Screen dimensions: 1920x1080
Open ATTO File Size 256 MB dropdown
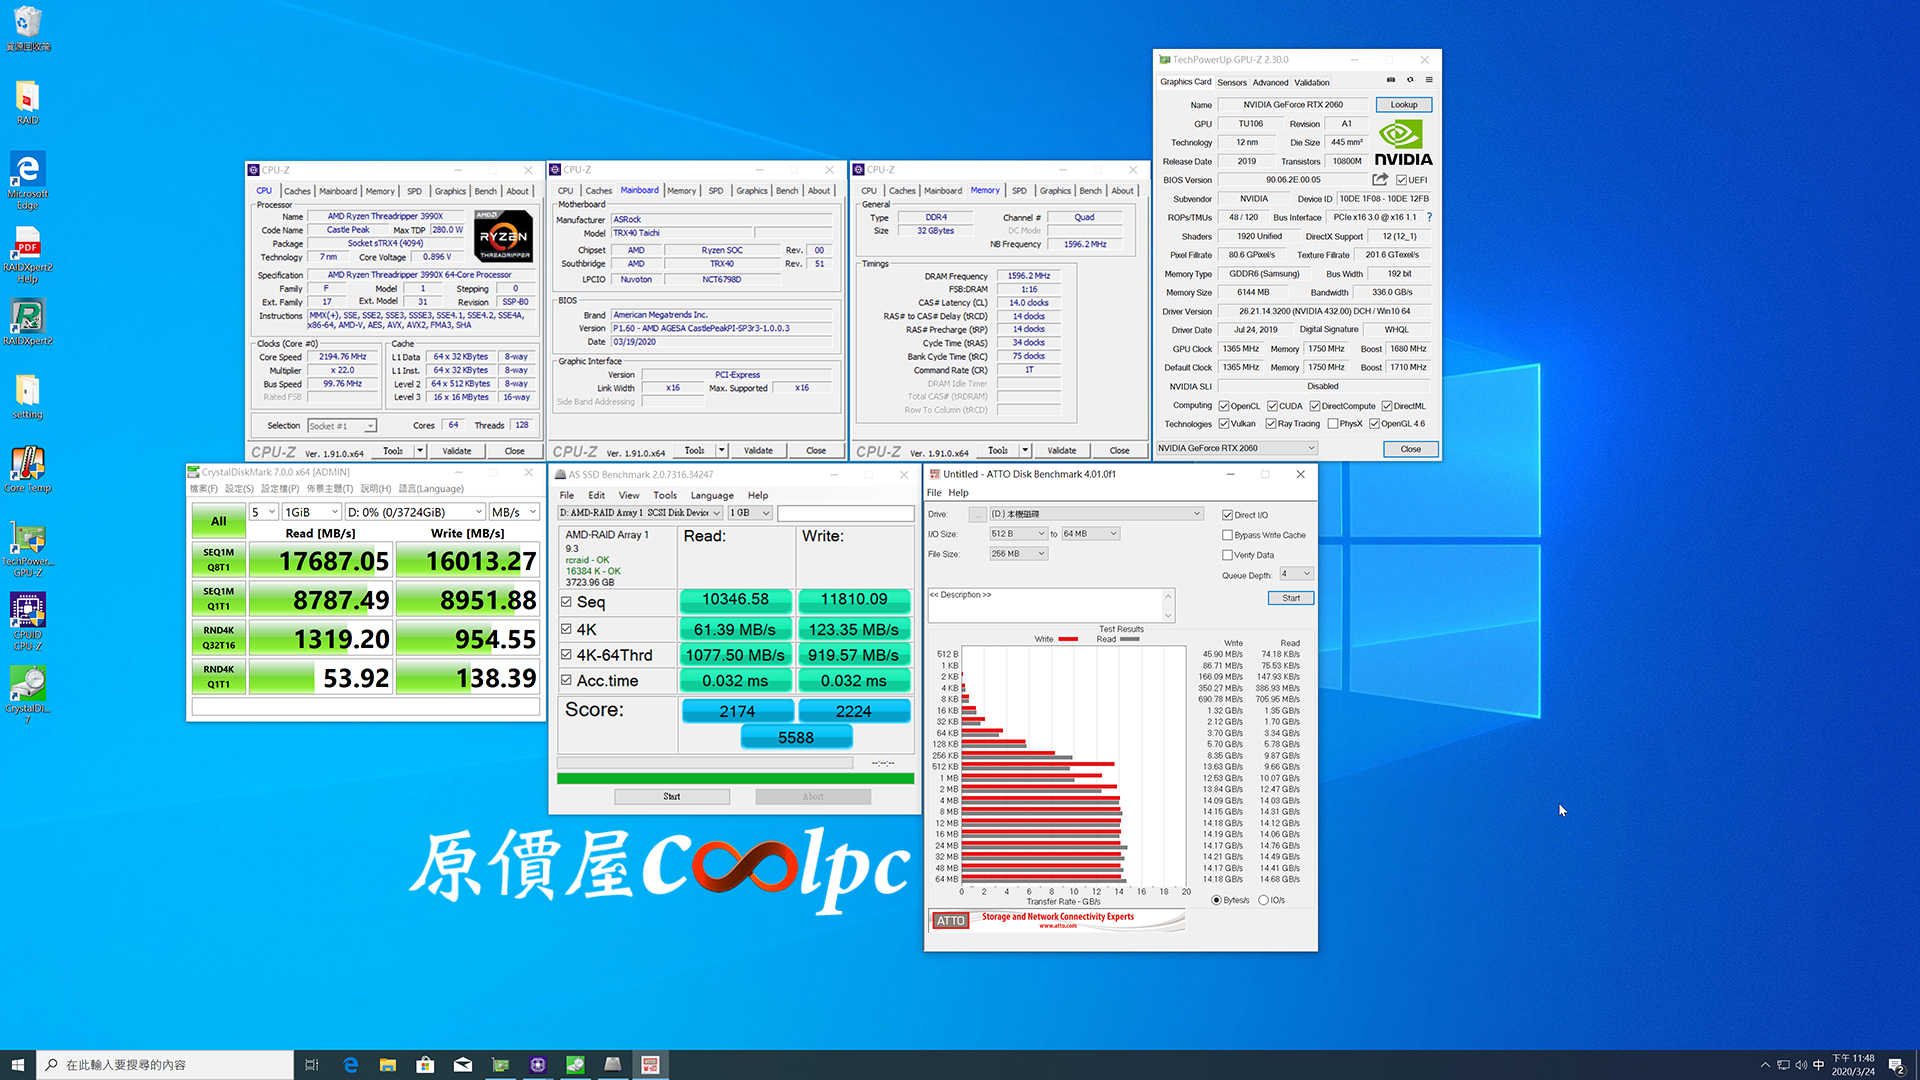(x=1018, y=554)
